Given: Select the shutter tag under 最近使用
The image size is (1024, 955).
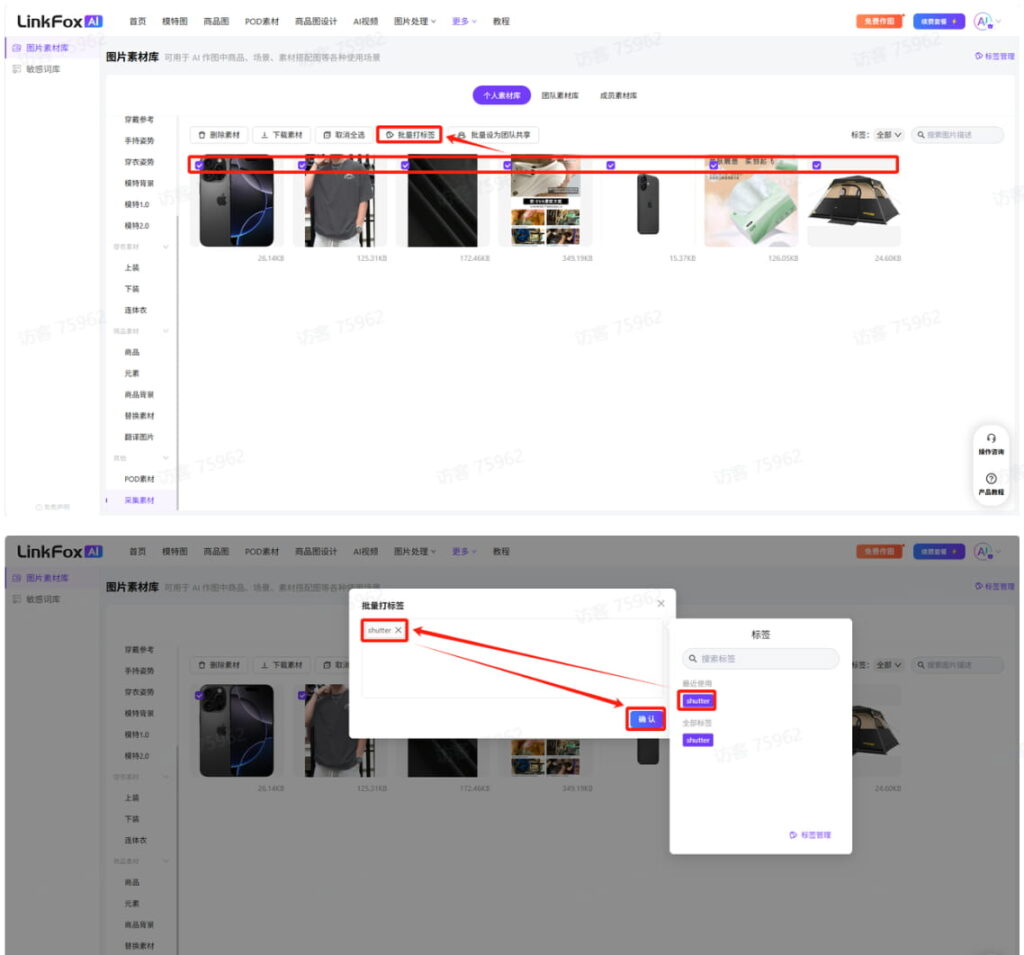Looking at the screenshot, I should coord(697,701).
